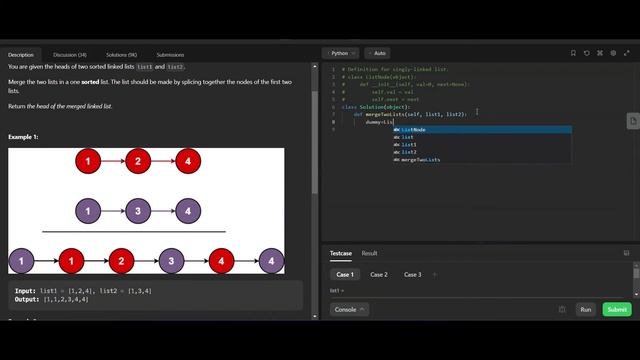Click line number 9 in editor gutter
The image size is (640, 360).
pos(333,129)
